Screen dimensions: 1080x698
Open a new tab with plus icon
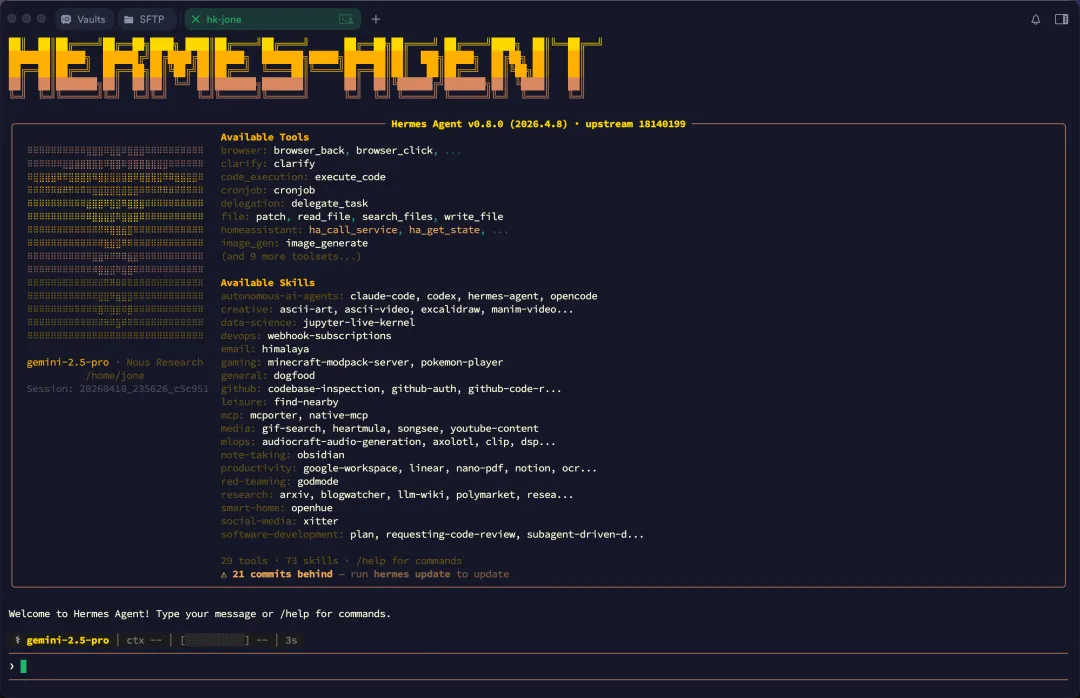point(375,19)
